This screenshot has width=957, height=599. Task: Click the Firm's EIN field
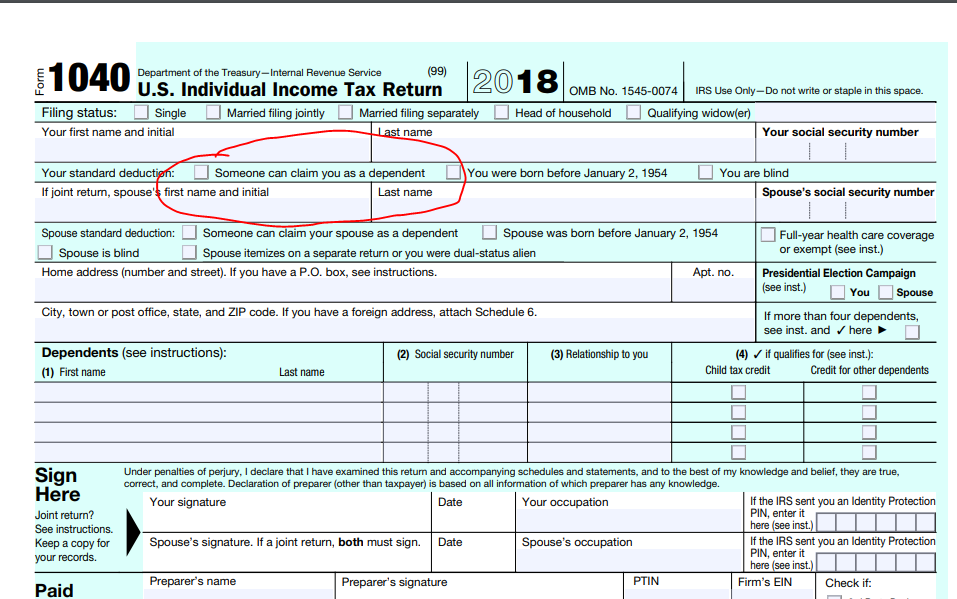pos(773,594)
